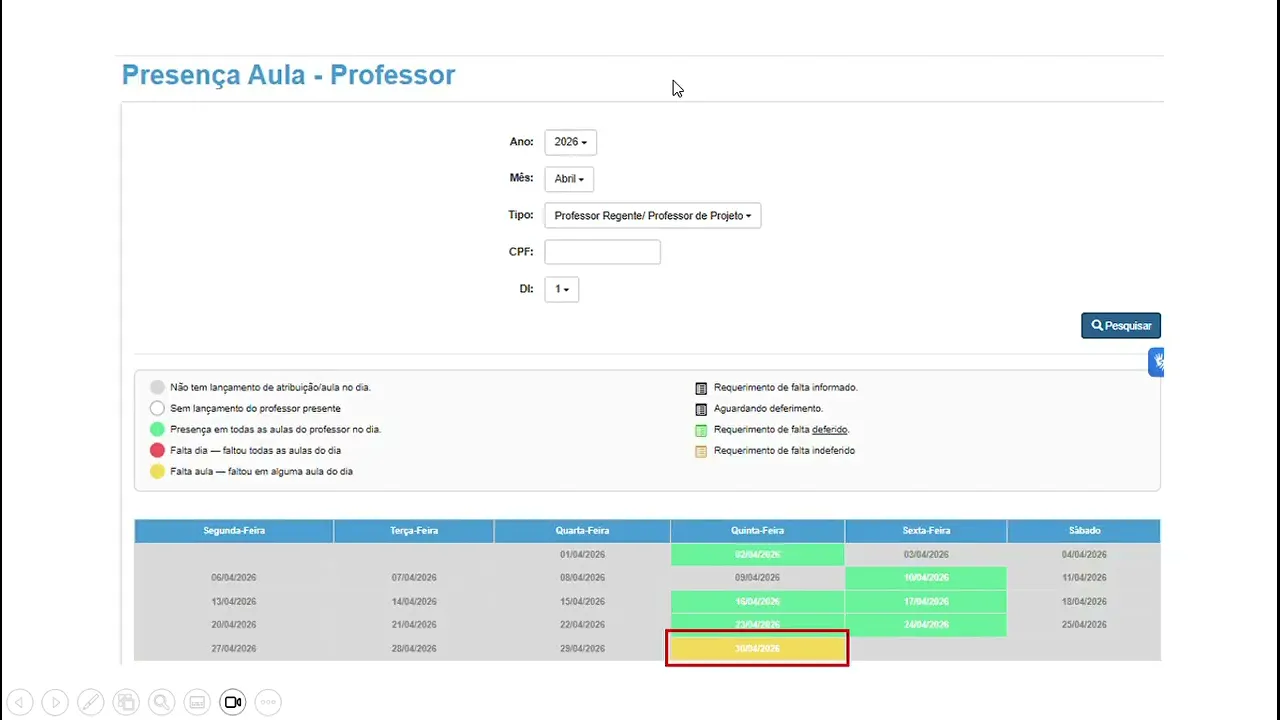Click the 29/04/2026 date cell
This screenshot has width=1280, height=720.
coord(582,649)
